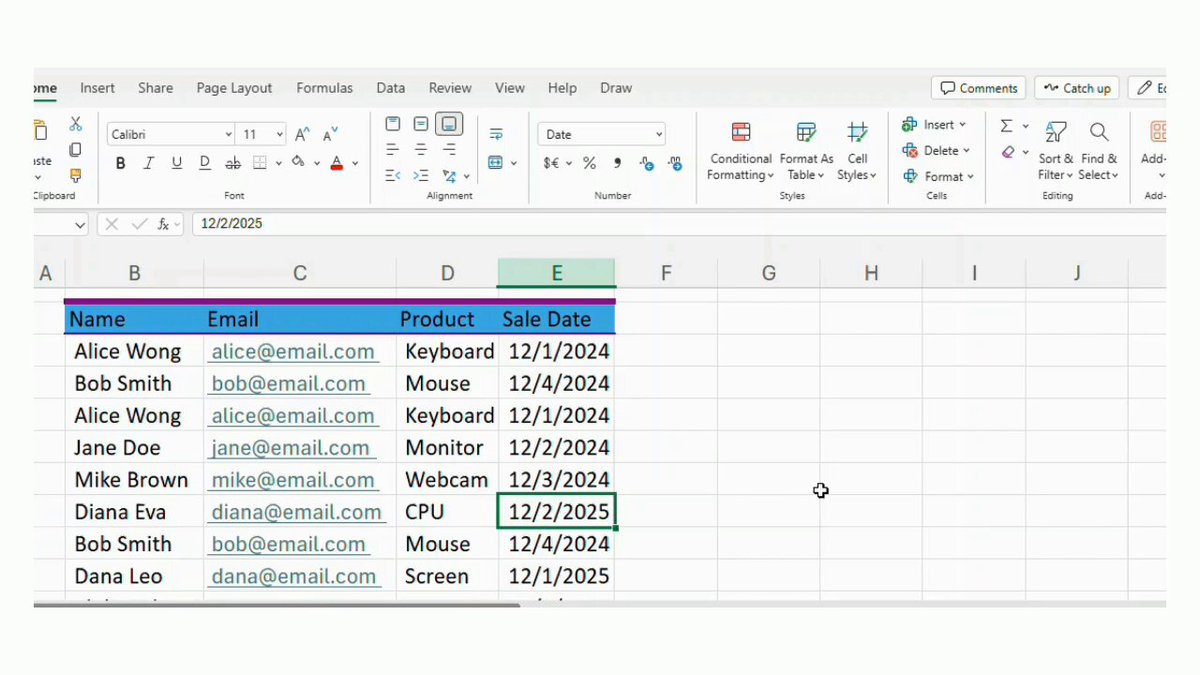Open the Review tab

point(450,88)
